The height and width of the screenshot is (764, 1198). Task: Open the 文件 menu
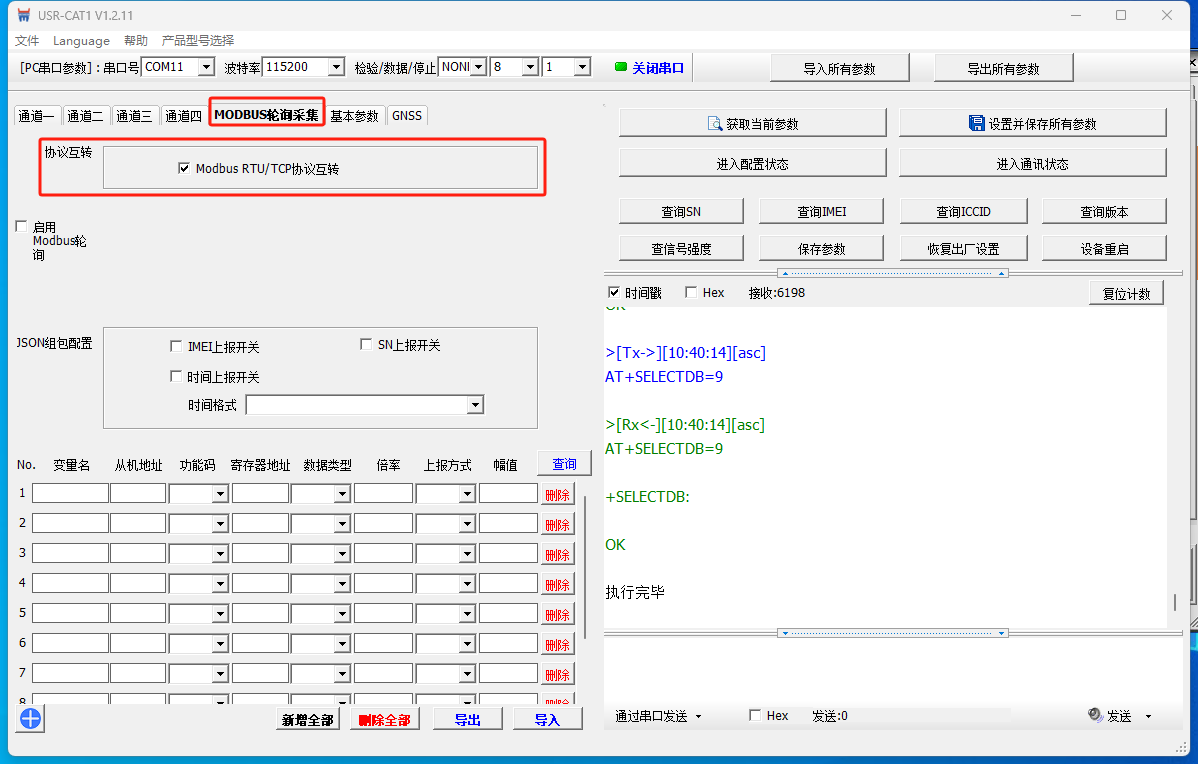coord(27,41)
